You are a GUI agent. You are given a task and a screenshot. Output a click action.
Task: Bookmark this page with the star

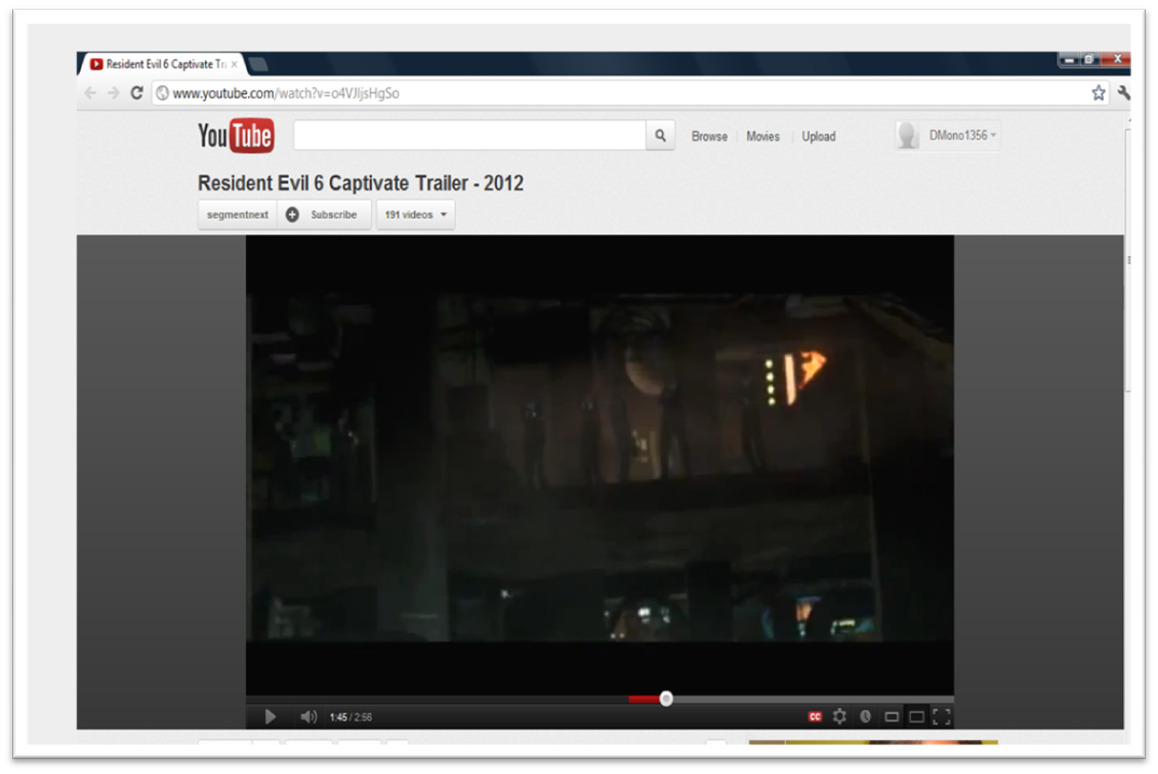click(1098, 93)
